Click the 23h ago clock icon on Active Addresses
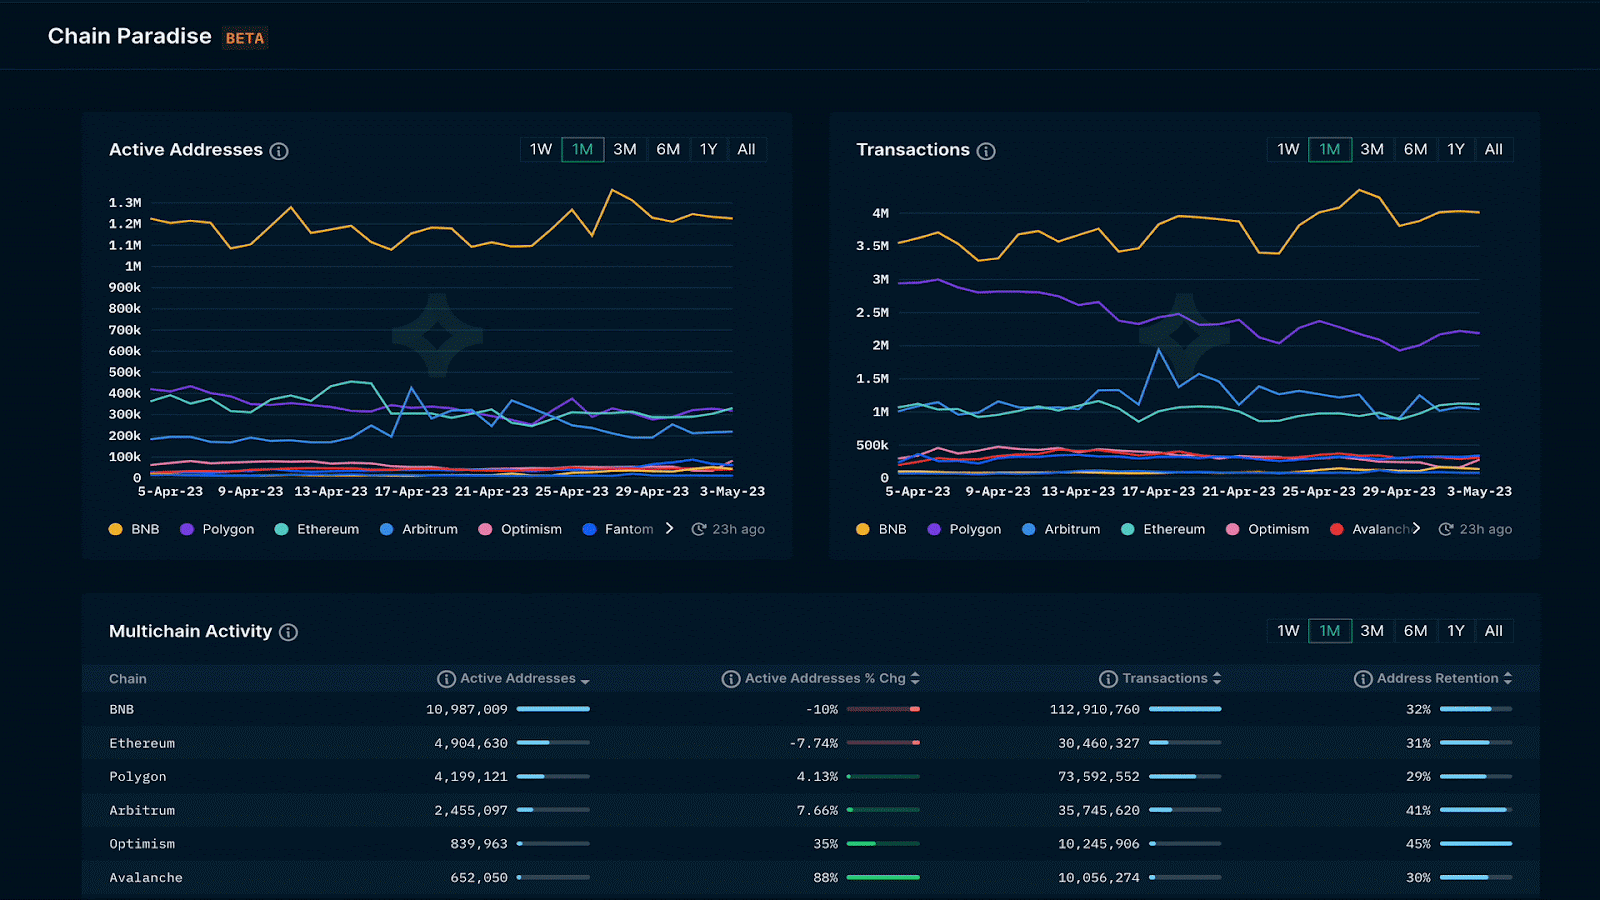Image resolution: width=1600 pixels, height=900 pixels. [x=697, y=529]
